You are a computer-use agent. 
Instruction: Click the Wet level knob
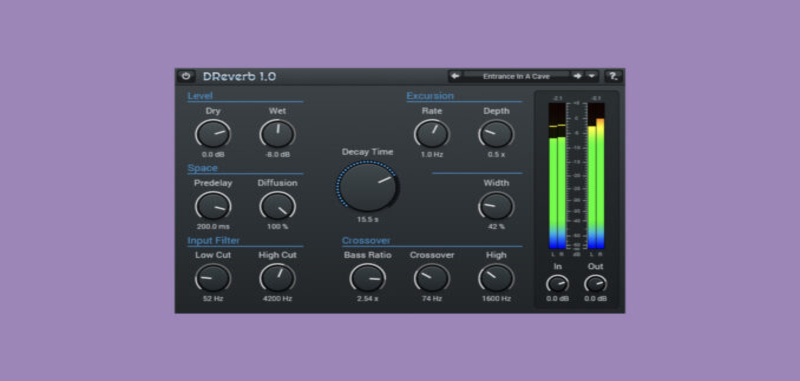(278, 134)
